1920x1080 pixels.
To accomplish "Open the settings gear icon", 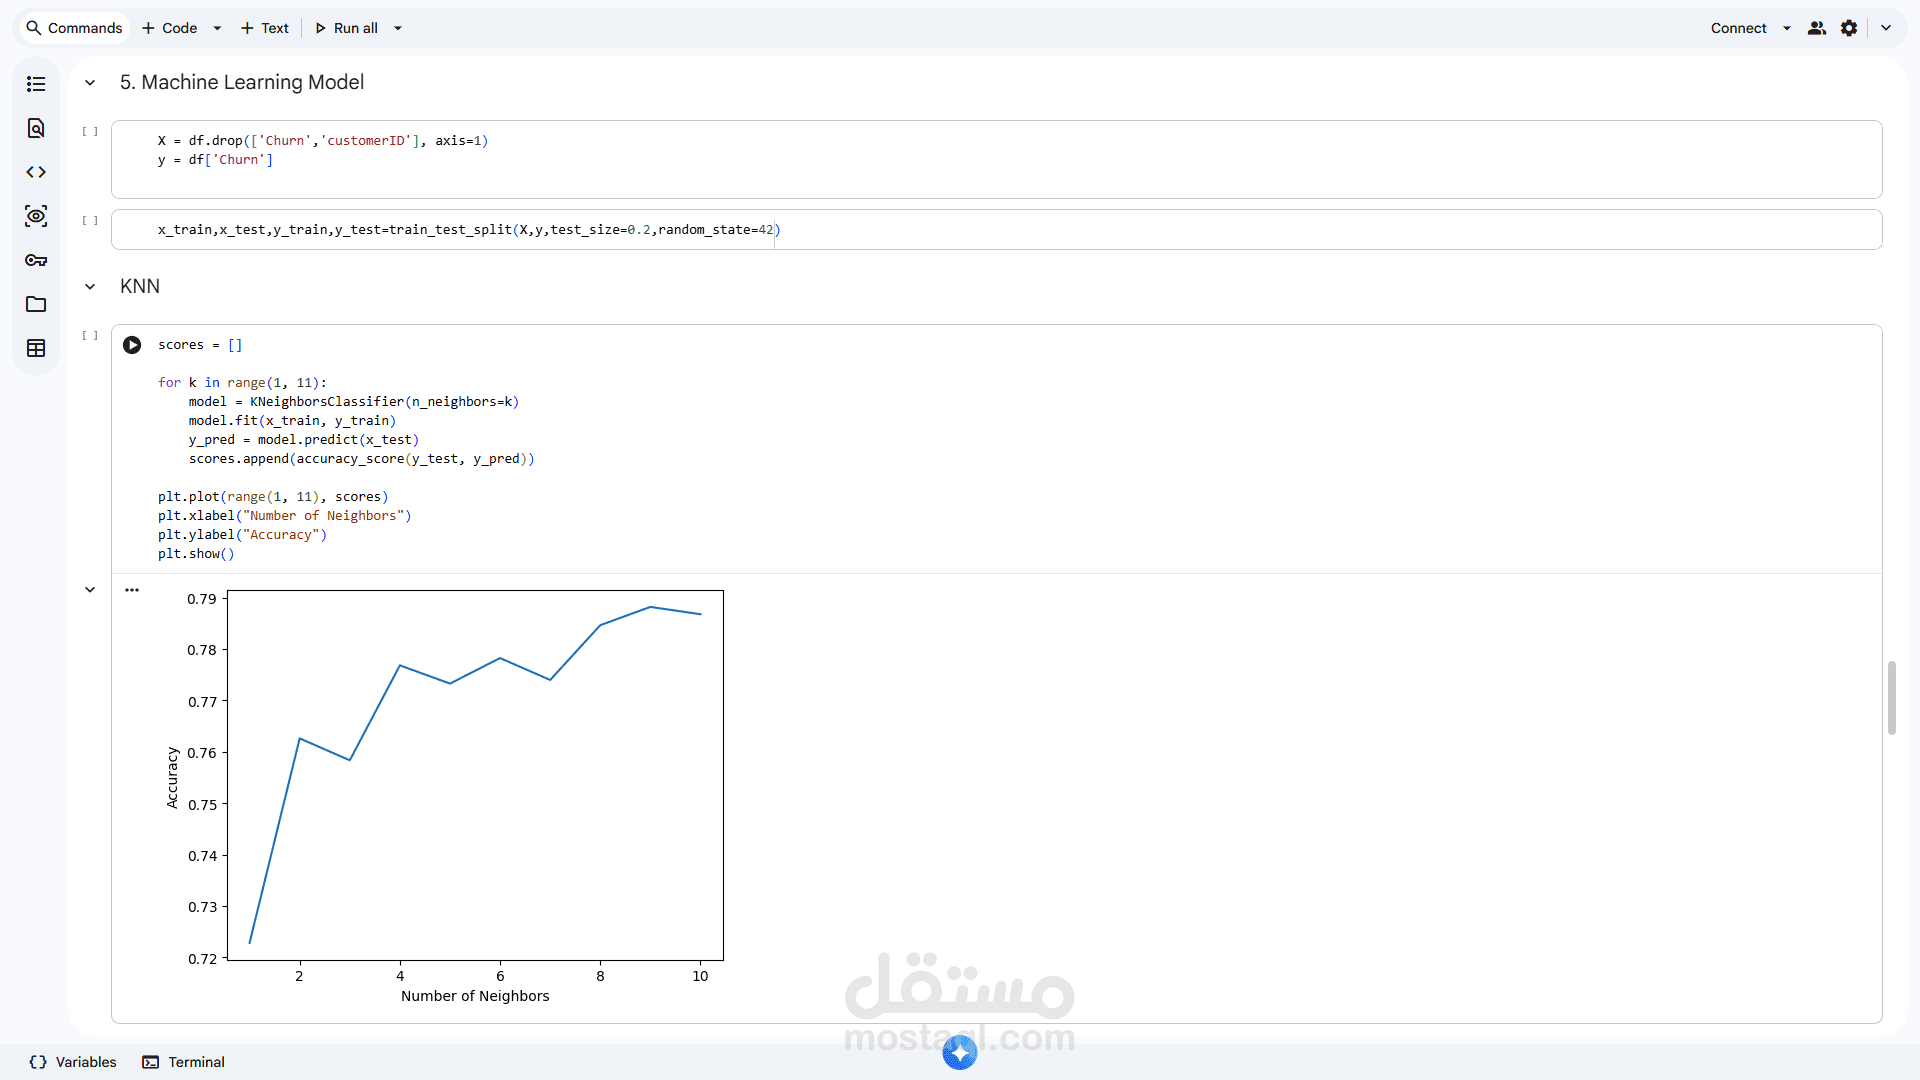I will coord(1849,28).
